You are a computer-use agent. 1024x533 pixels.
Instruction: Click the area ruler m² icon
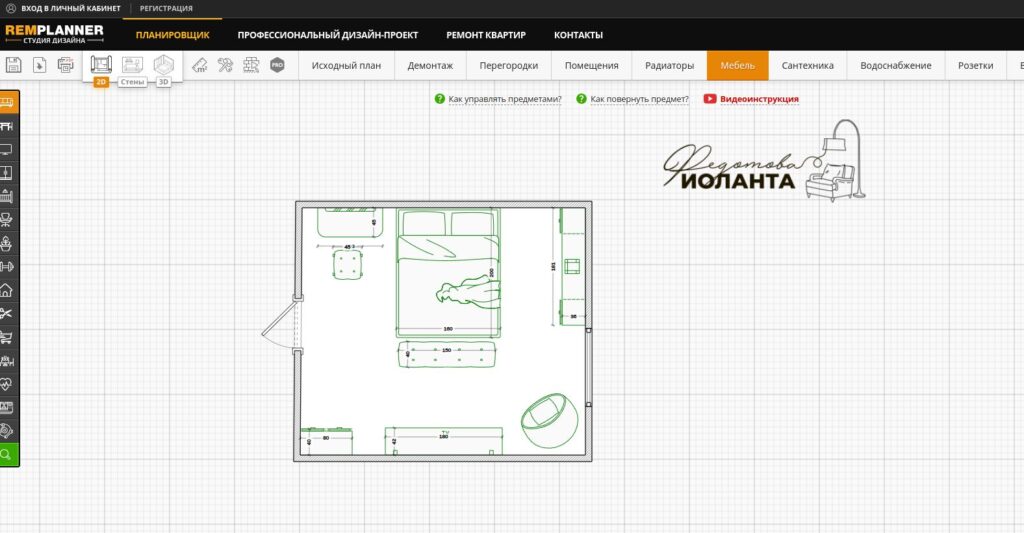[x=200, y=65]
